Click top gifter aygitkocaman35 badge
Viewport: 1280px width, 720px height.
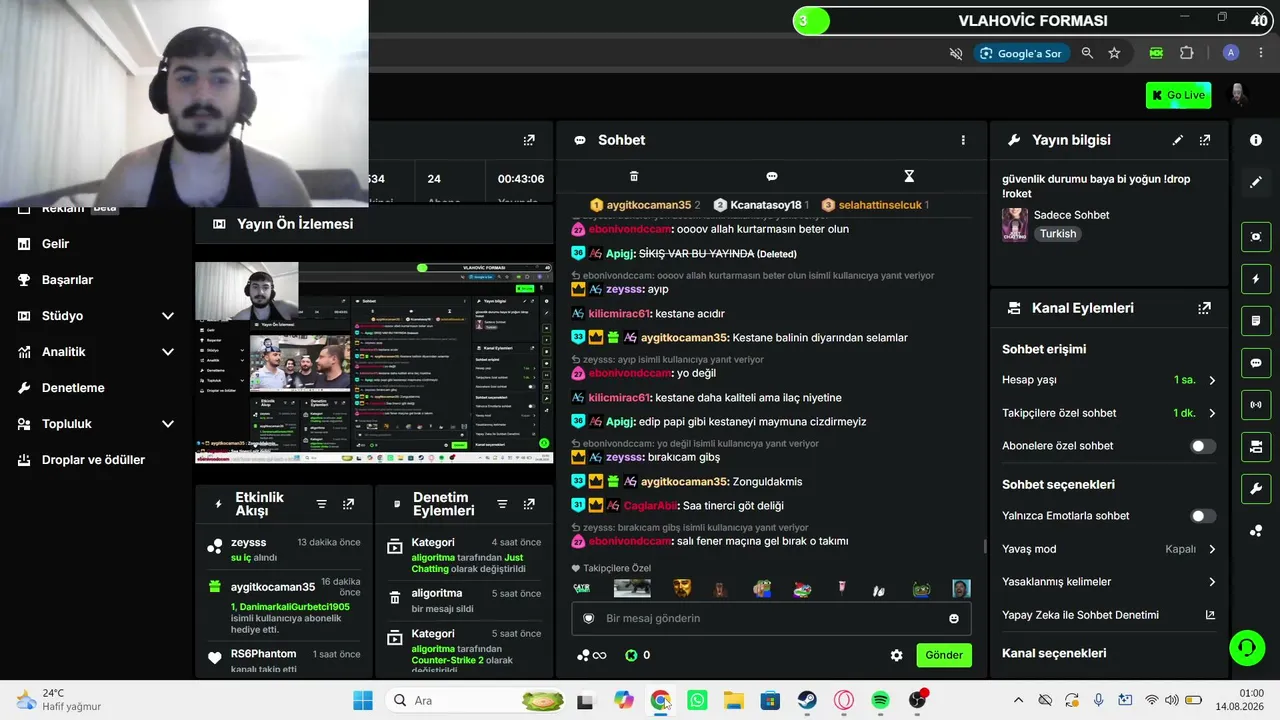(x=645, y=205)
